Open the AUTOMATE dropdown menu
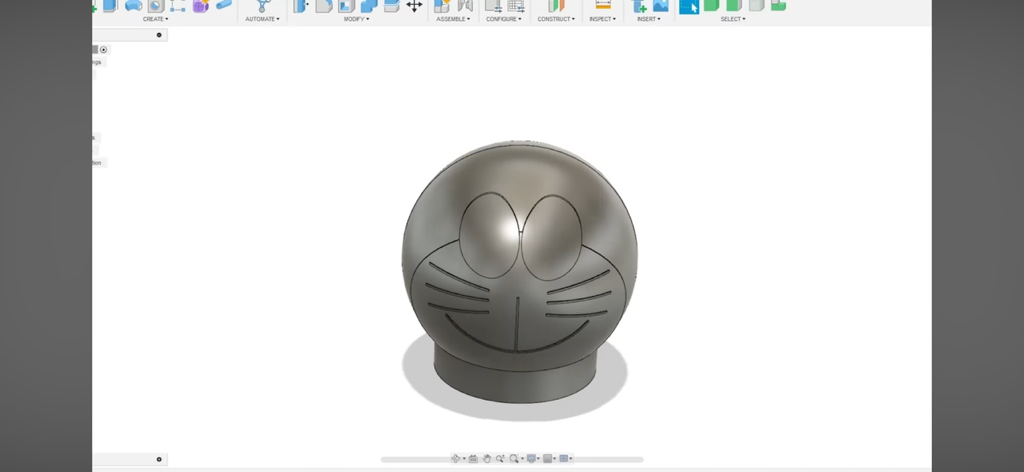1024x472 pixels. [263, 19]
